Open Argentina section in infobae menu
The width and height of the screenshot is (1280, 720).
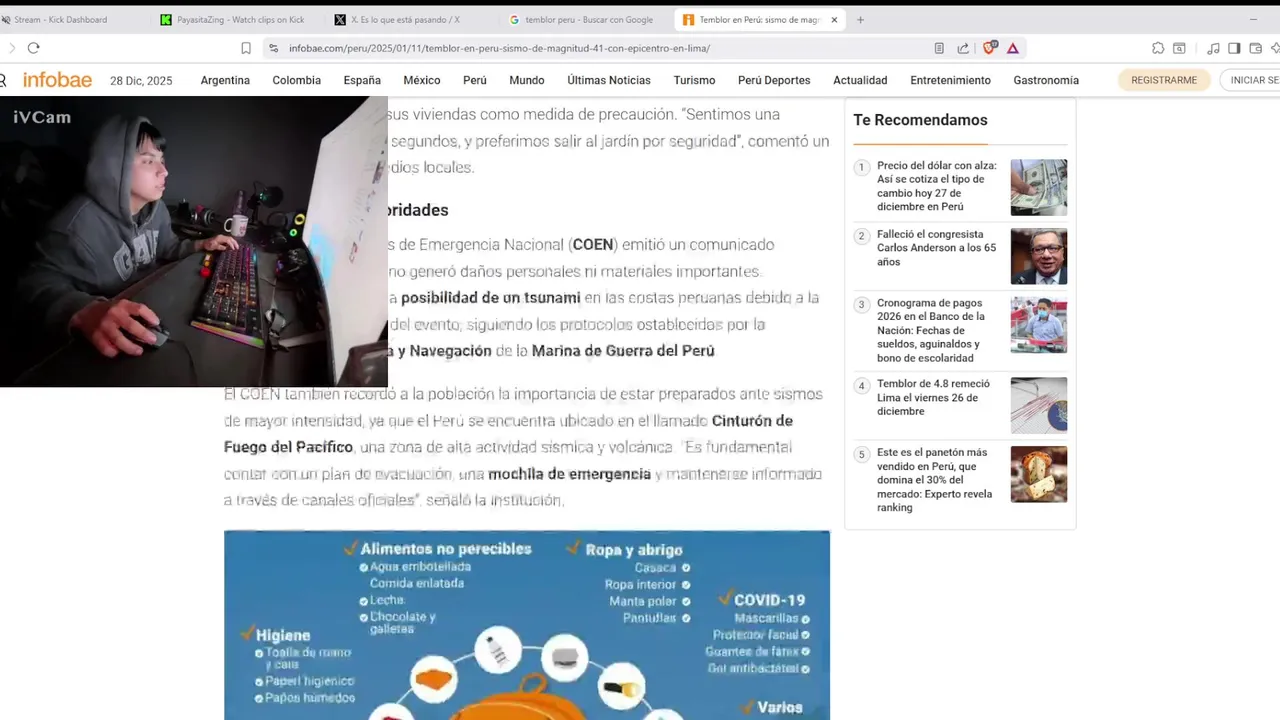point(225,80)
